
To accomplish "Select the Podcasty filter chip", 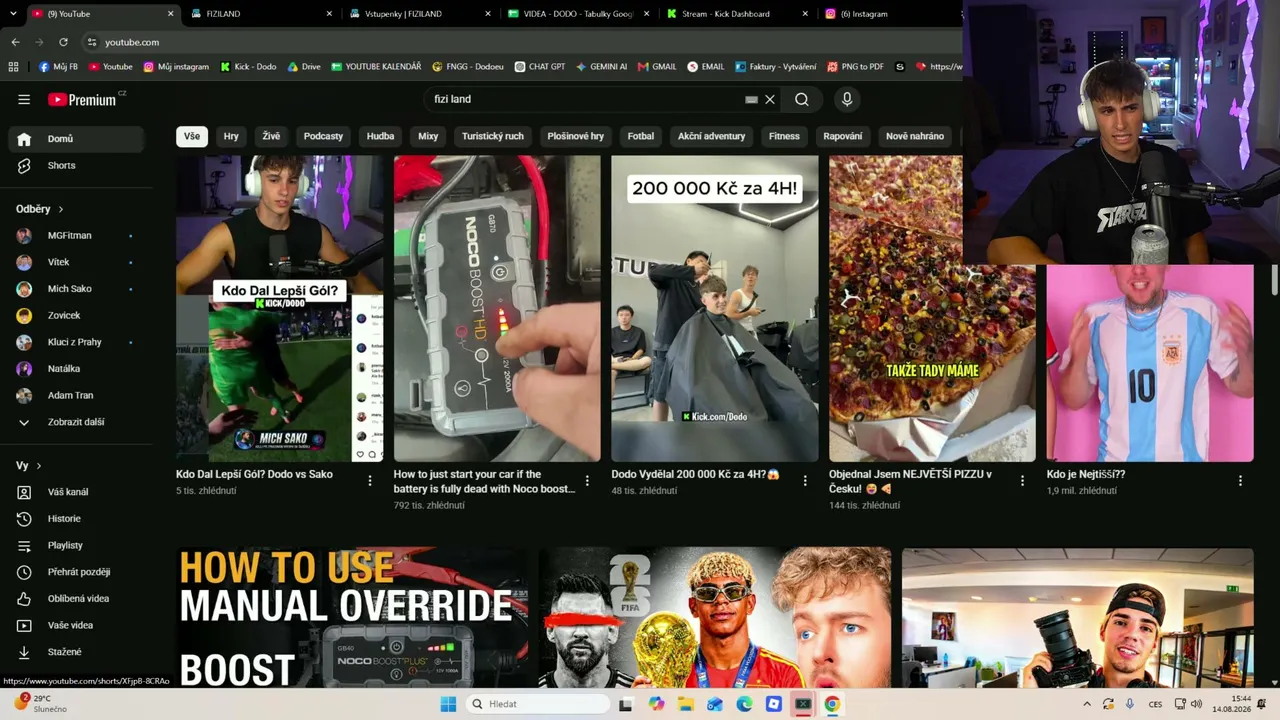I will click(x=323, y=136).
